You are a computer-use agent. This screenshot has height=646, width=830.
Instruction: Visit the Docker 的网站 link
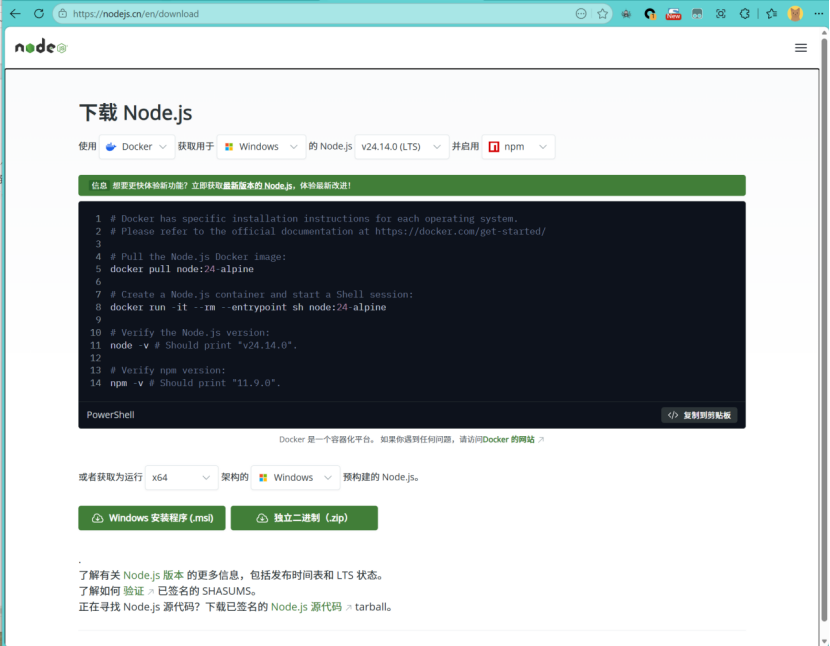(x=509, y=439)
